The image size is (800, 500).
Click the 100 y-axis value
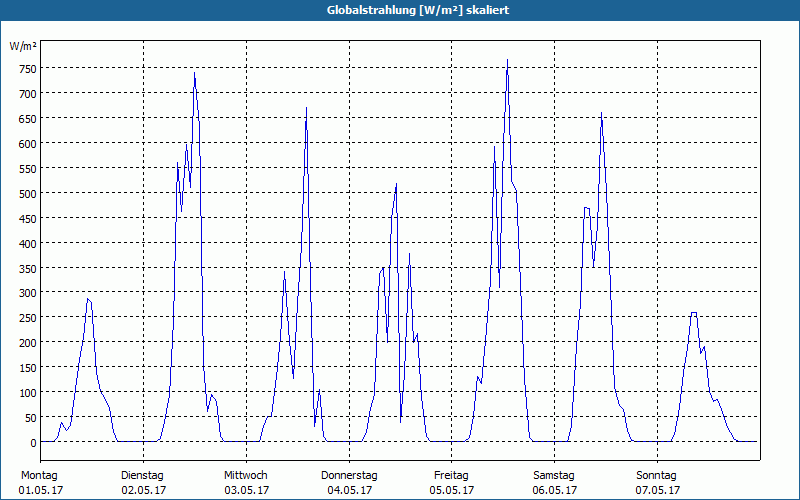click(27, 393)
